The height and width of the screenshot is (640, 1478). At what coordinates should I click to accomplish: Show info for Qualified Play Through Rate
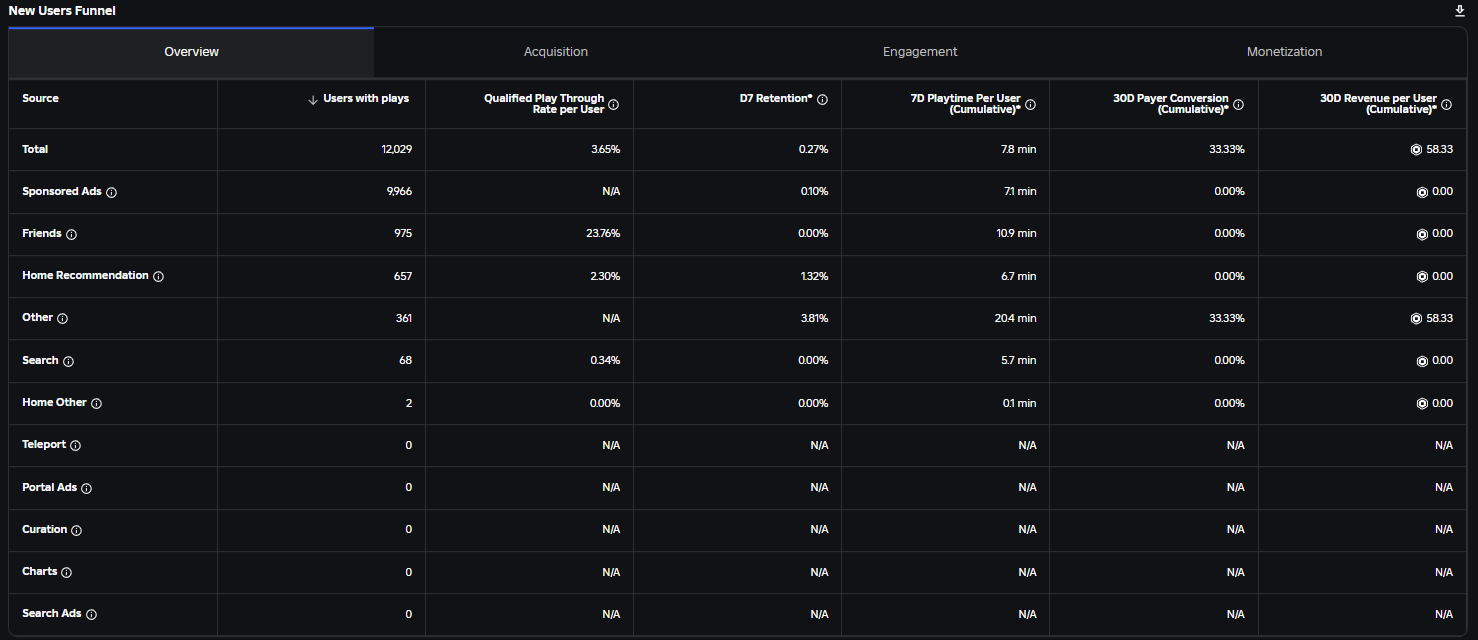(x=614, y=104)
